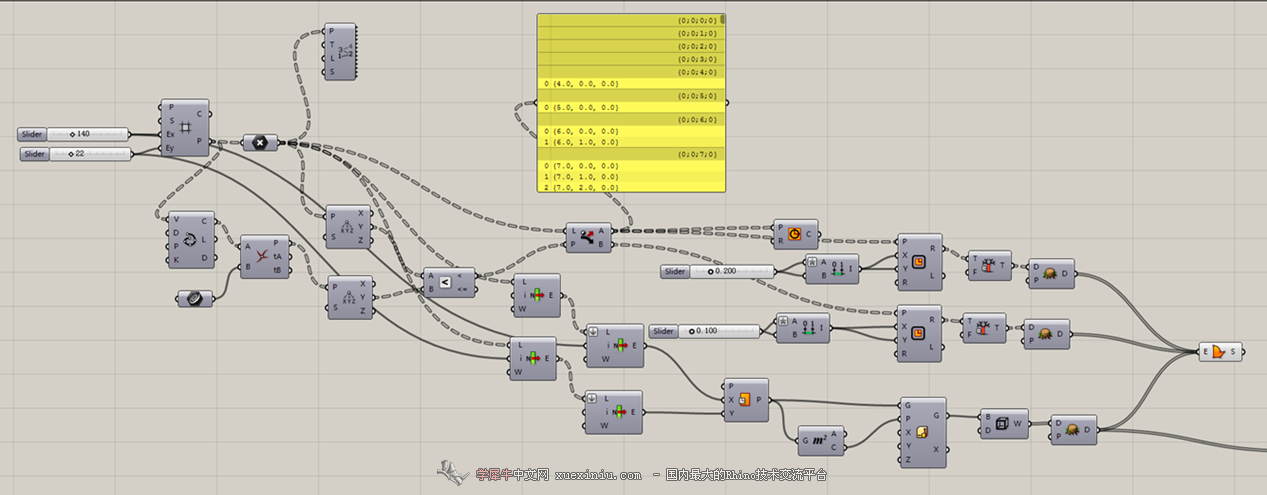
Task: Click the slider track showing 140
Action: pyautogui.click(x=88, y=134)
